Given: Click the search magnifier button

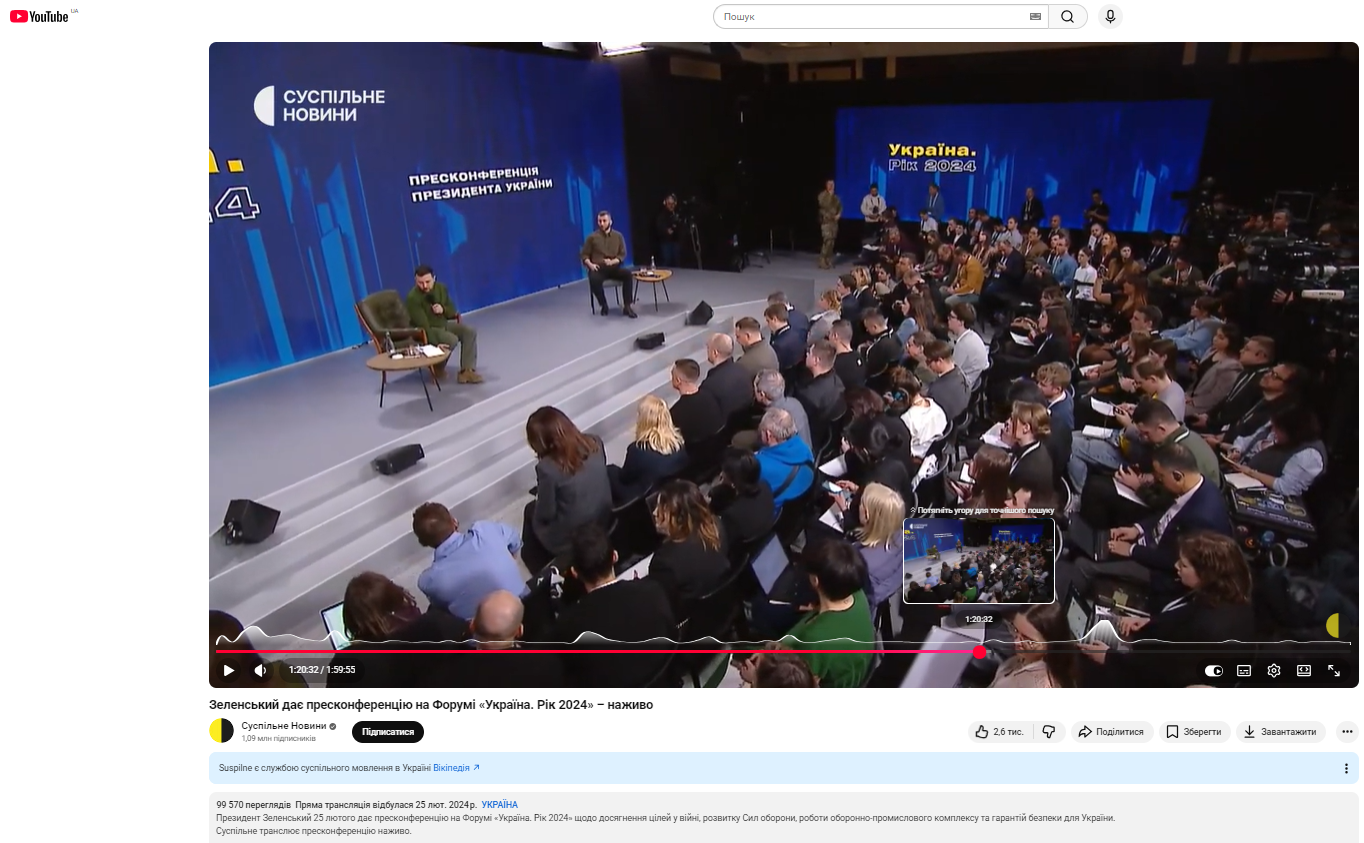Looking at the screenshot, I should pos(1068,17).
